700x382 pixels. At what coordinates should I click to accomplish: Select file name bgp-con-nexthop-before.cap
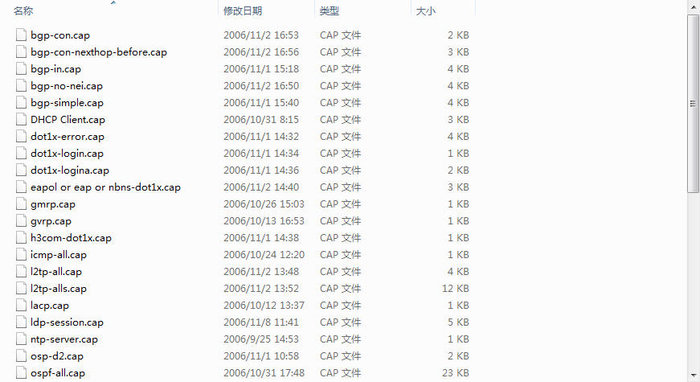[99, 52]
